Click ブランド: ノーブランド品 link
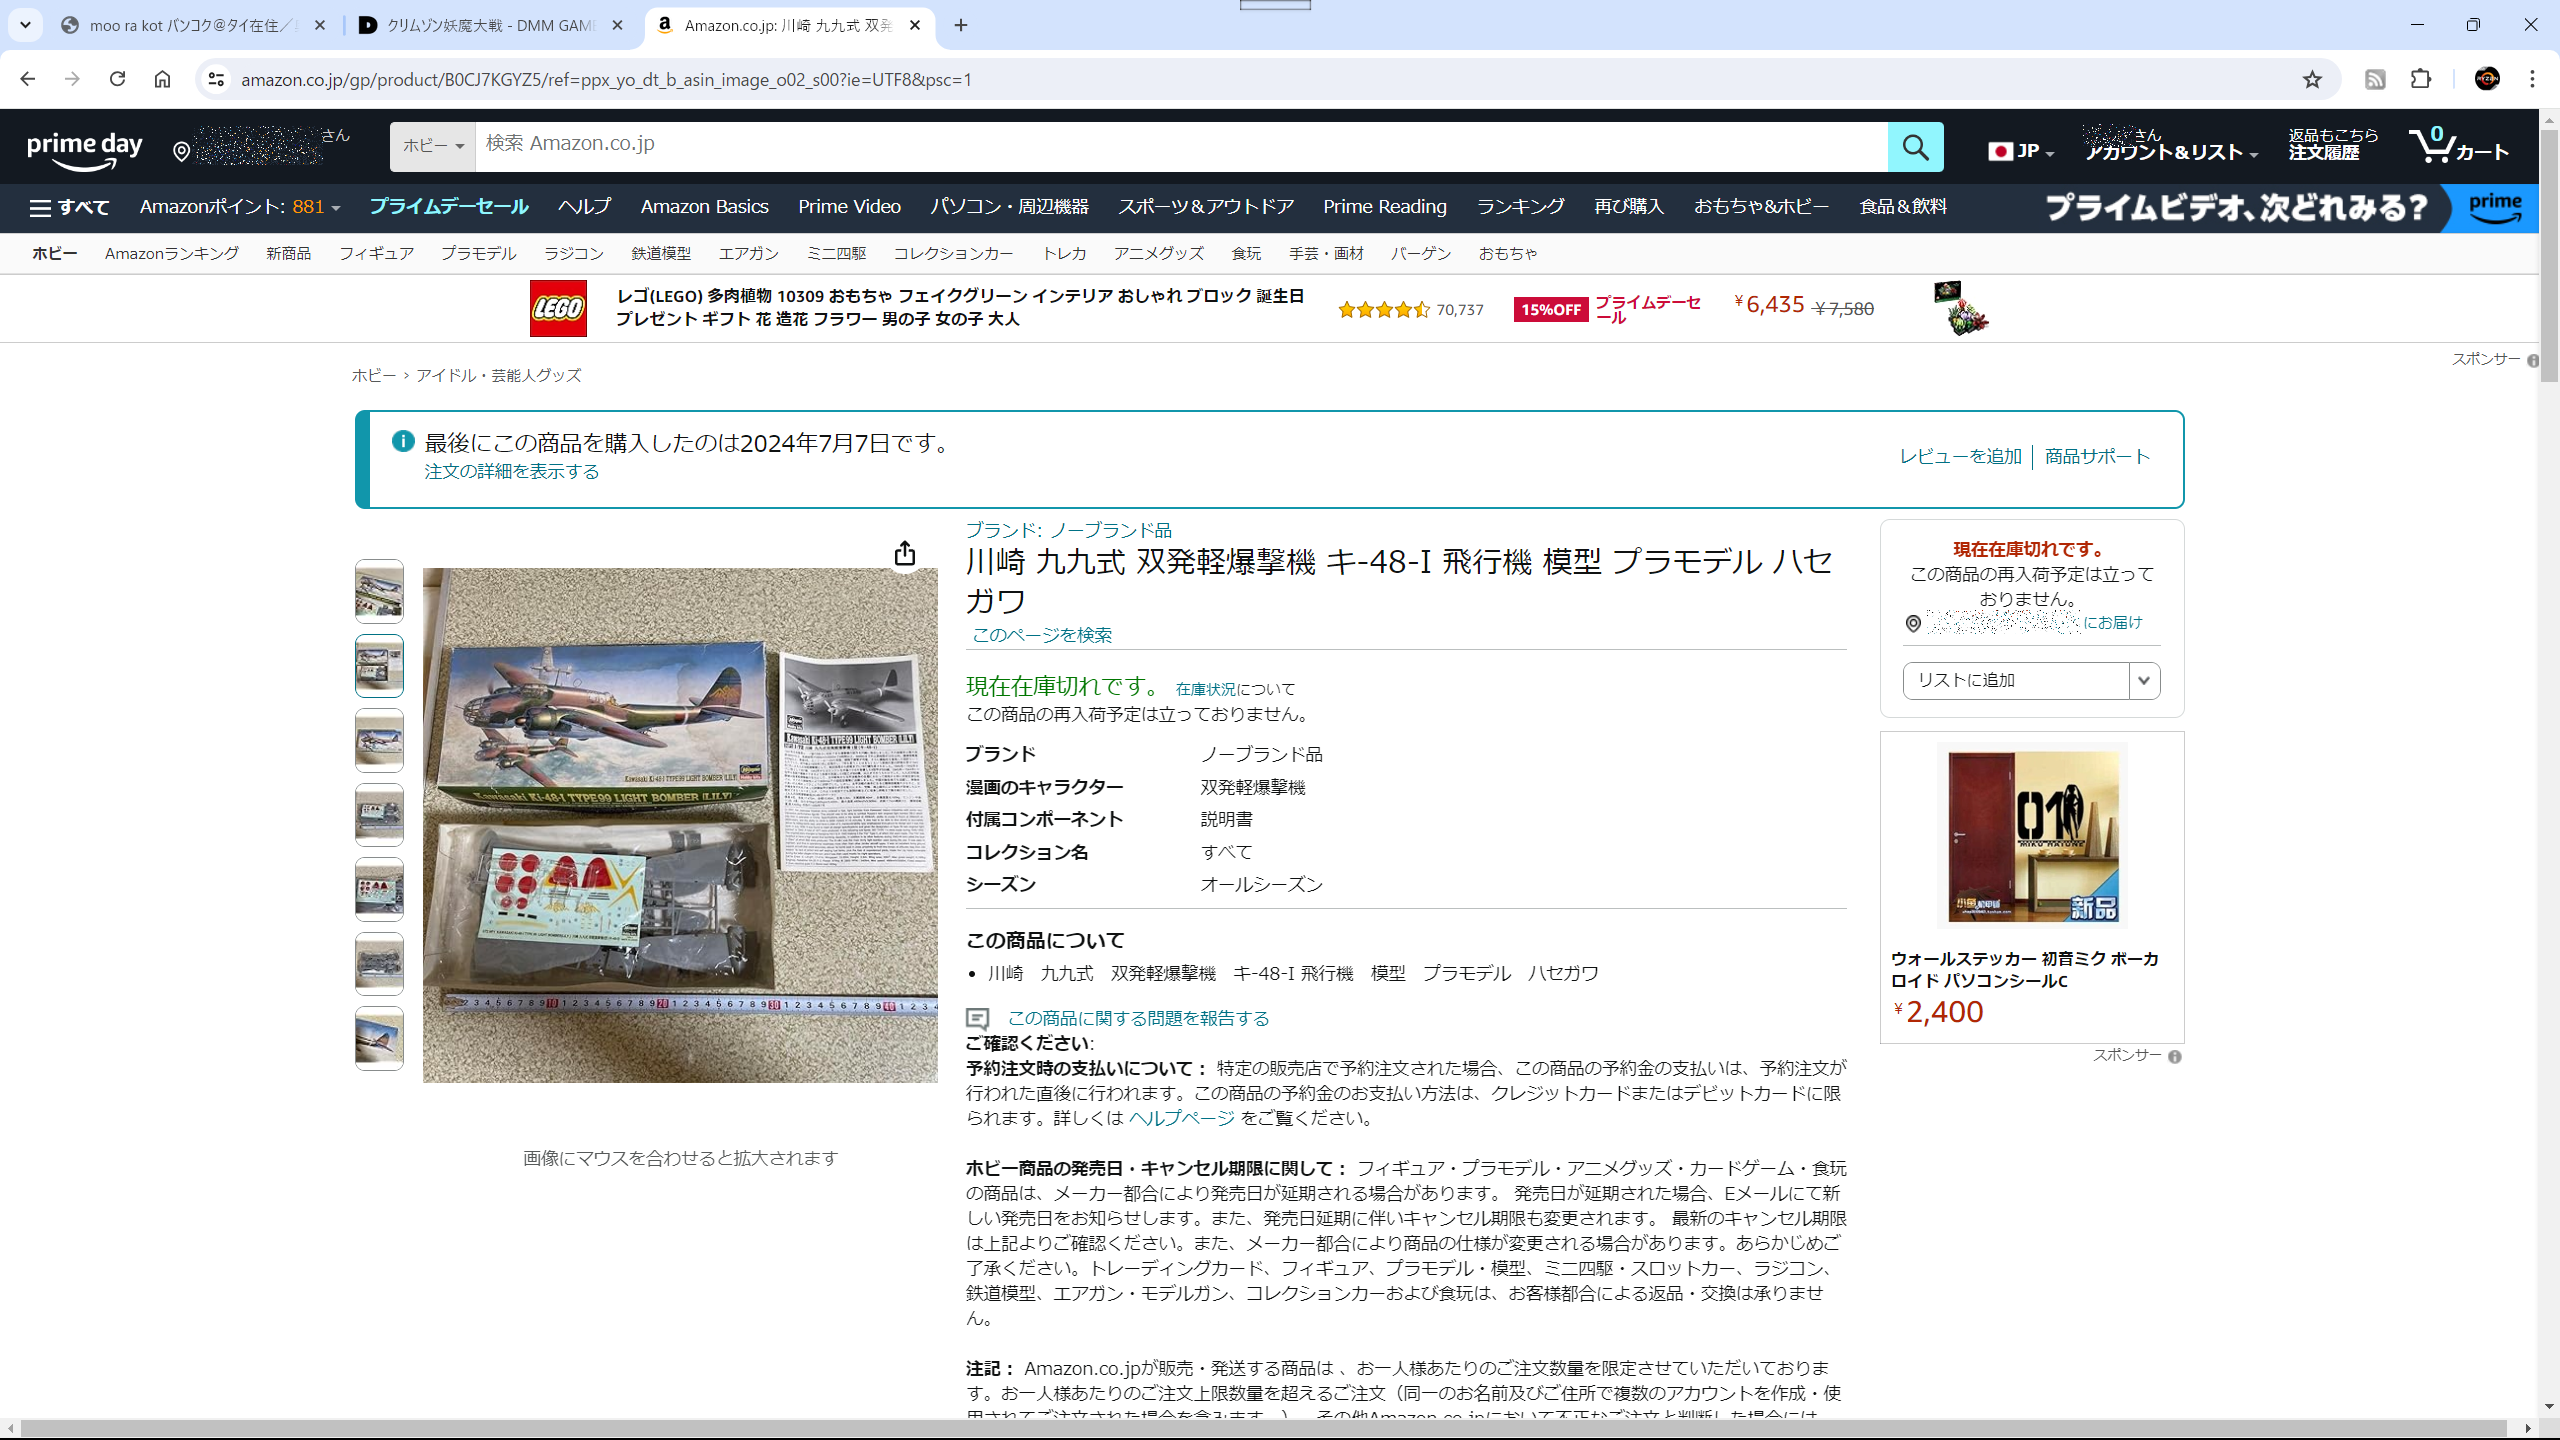Image resolution: width=2560 pixels, height=1440 pixels. [1068, 530]
